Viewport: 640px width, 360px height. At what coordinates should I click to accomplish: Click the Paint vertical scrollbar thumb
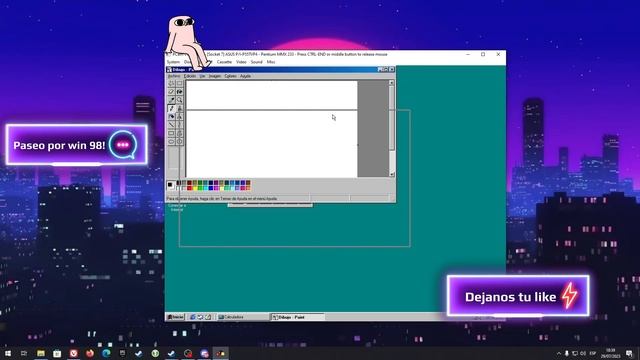coord(391,118)
